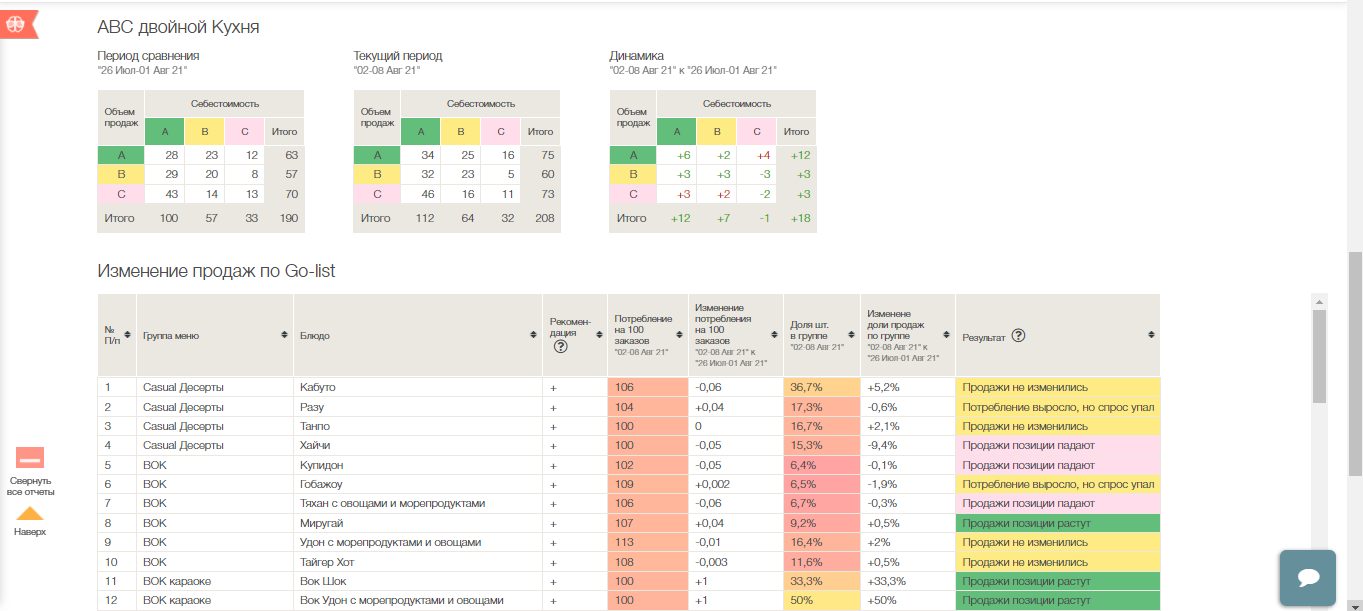
Task: Sort by the Результат column arrows
Action: (x=1151, y=335)
